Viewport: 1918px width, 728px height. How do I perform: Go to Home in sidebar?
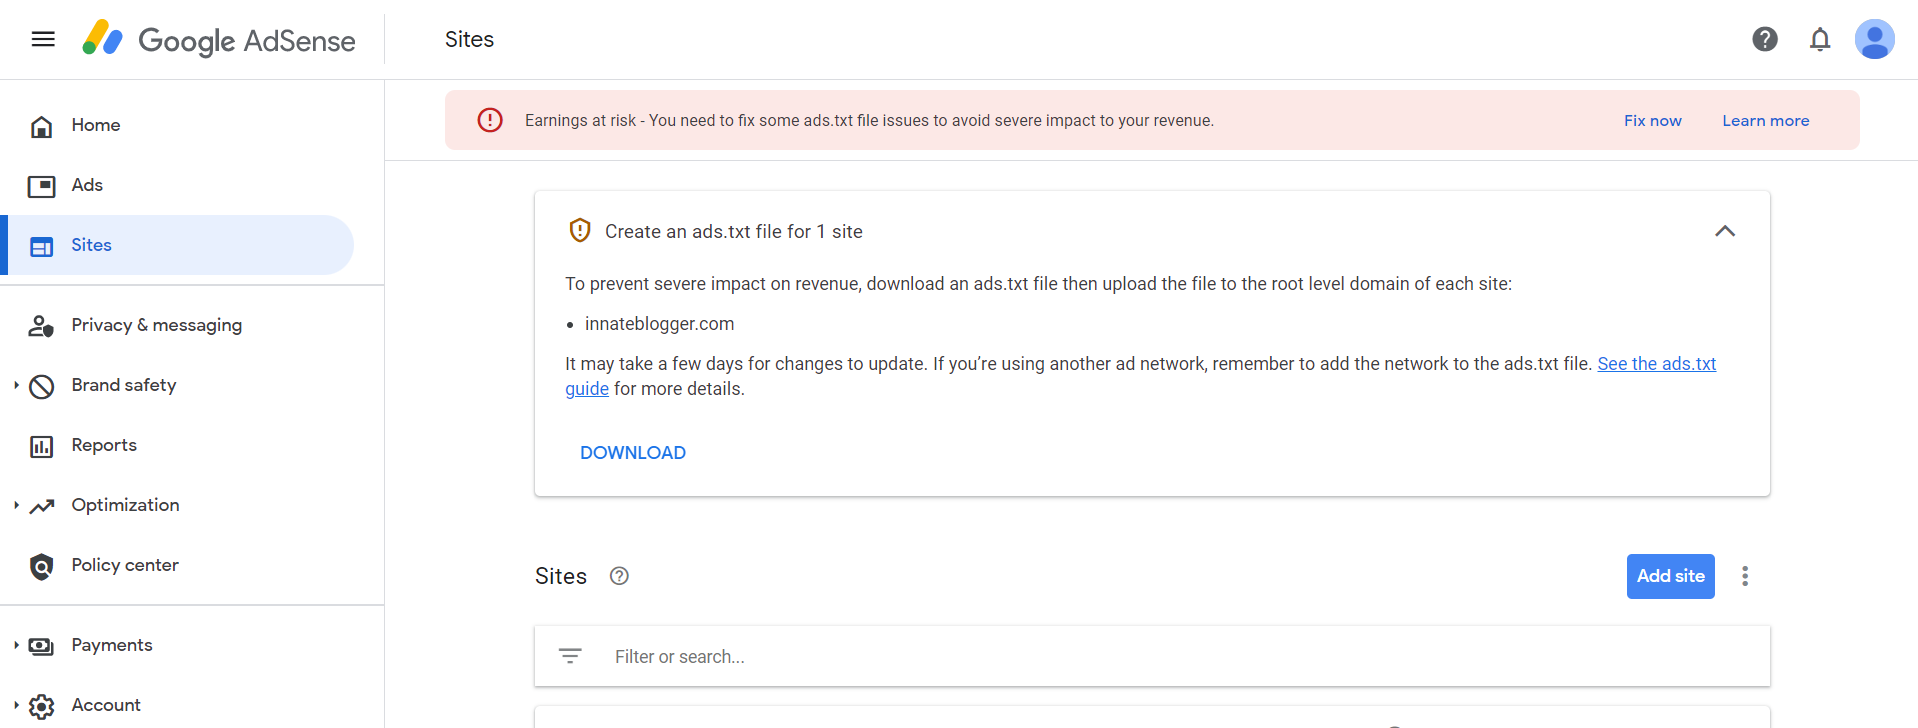(95, 125)
